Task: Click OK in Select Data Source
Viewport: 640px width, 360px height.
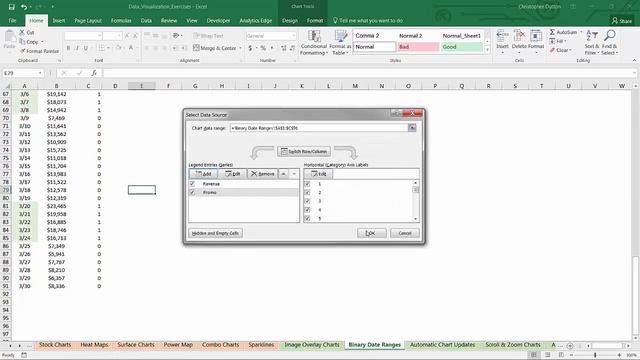Action: 371,233
